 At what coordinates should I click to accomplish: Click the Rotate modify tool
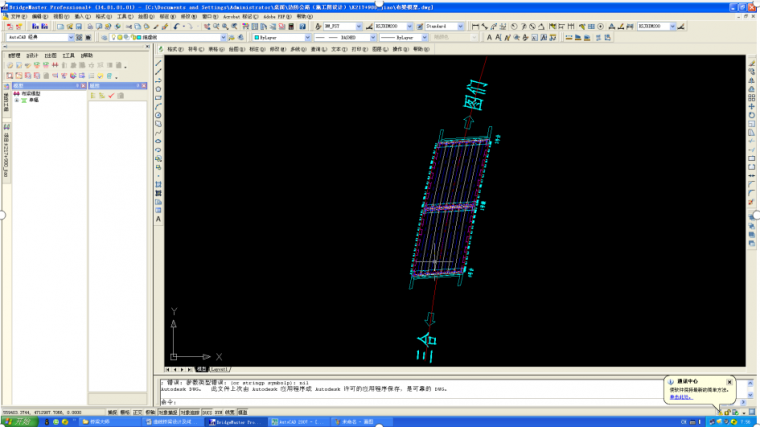point(752,115)
